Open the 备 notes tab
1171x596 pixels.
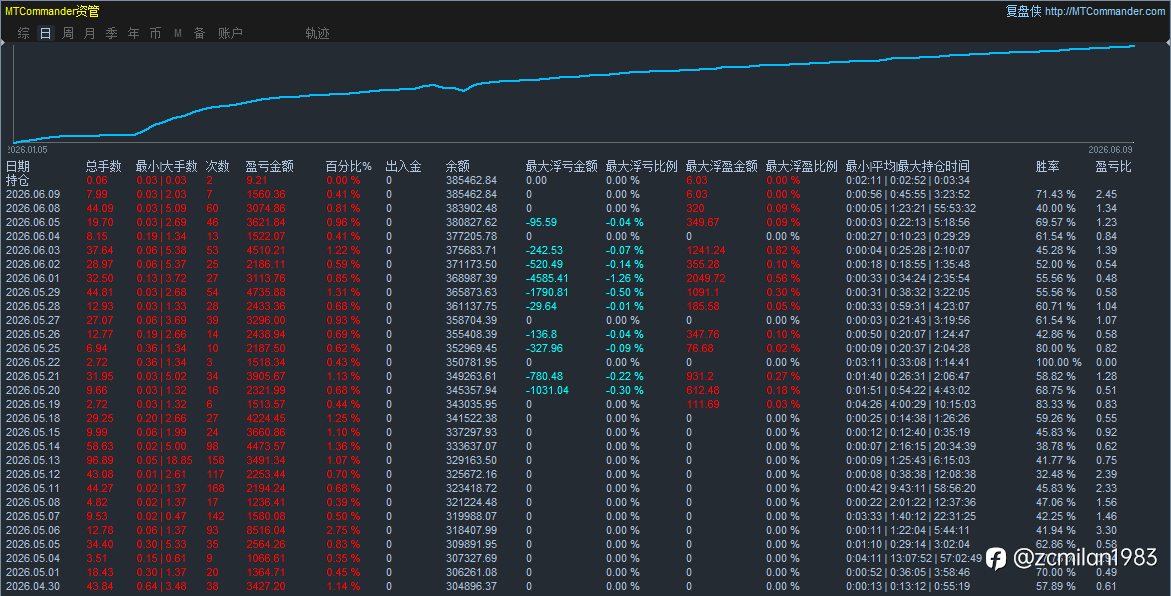[199, 33]
